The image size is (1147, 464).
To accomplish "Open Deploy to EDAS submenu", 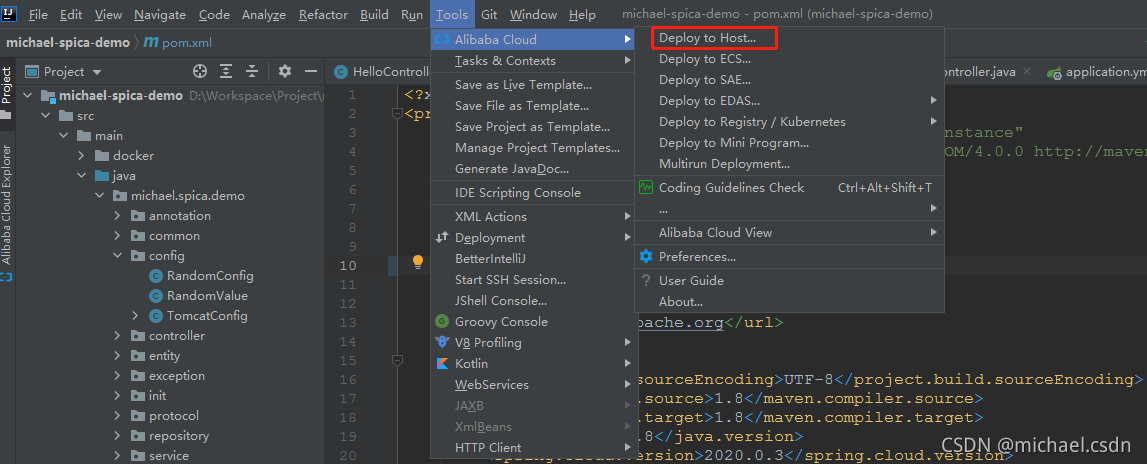I will click(x=789, y=101).
